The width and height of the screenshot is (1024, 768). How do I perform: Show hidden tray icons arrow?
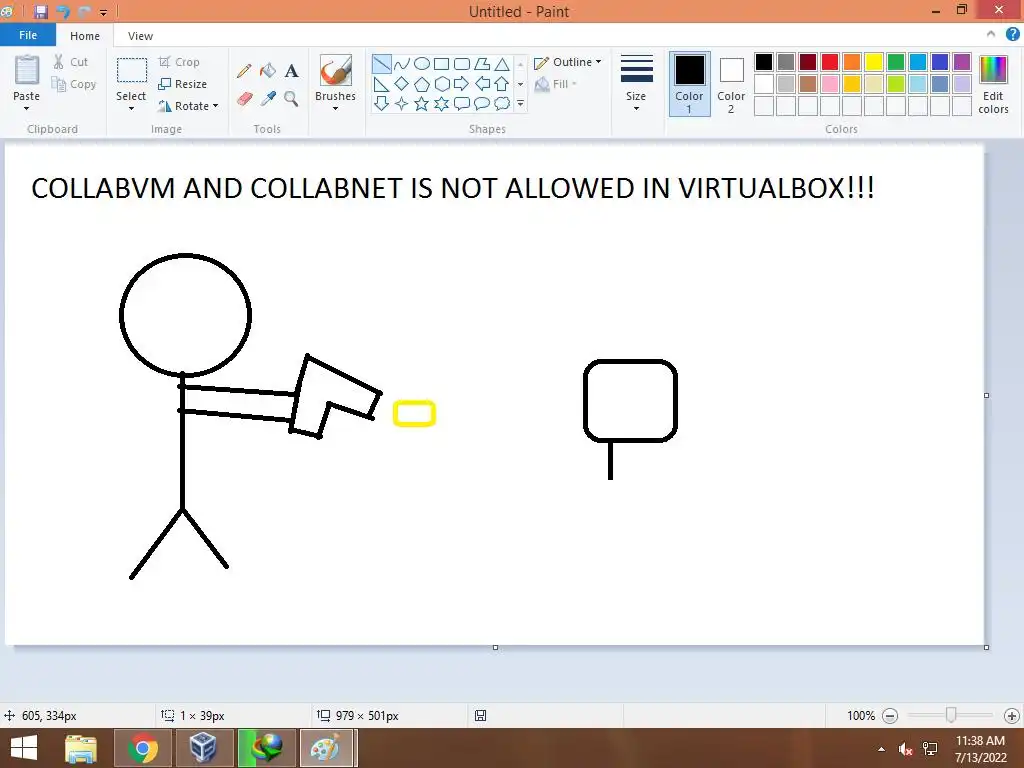(882, 749)
